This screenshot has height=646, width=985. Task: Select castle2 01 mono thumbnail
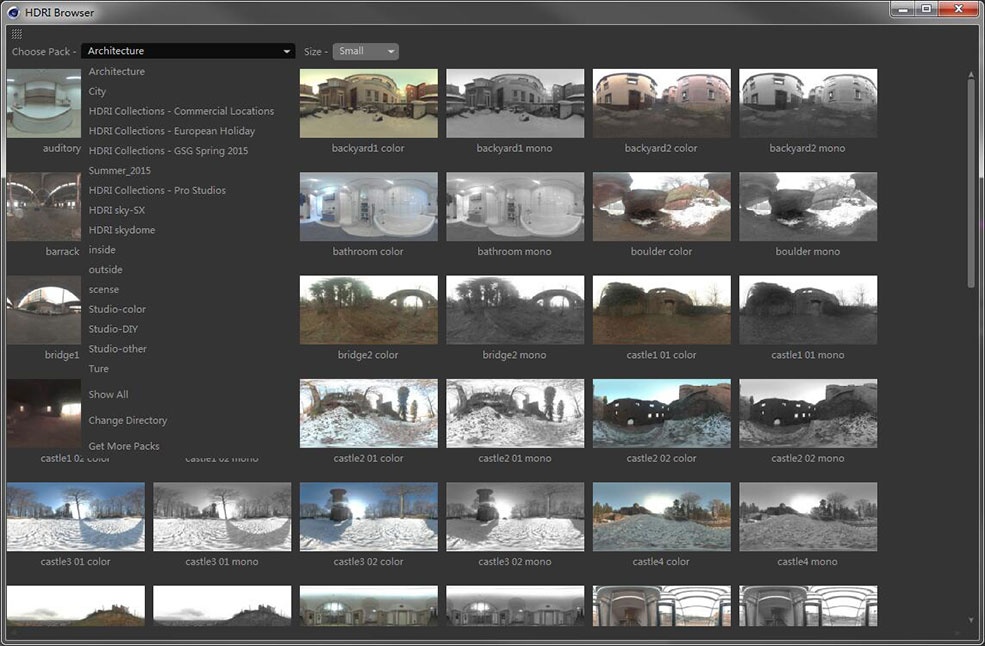tap(515, 413)
